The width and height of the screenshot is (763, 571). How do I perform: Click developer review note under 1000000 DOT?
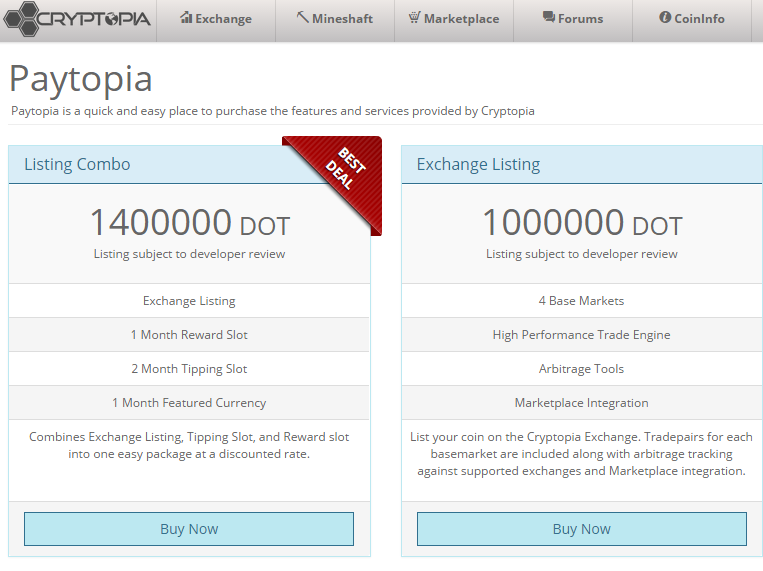coord(581,254)
